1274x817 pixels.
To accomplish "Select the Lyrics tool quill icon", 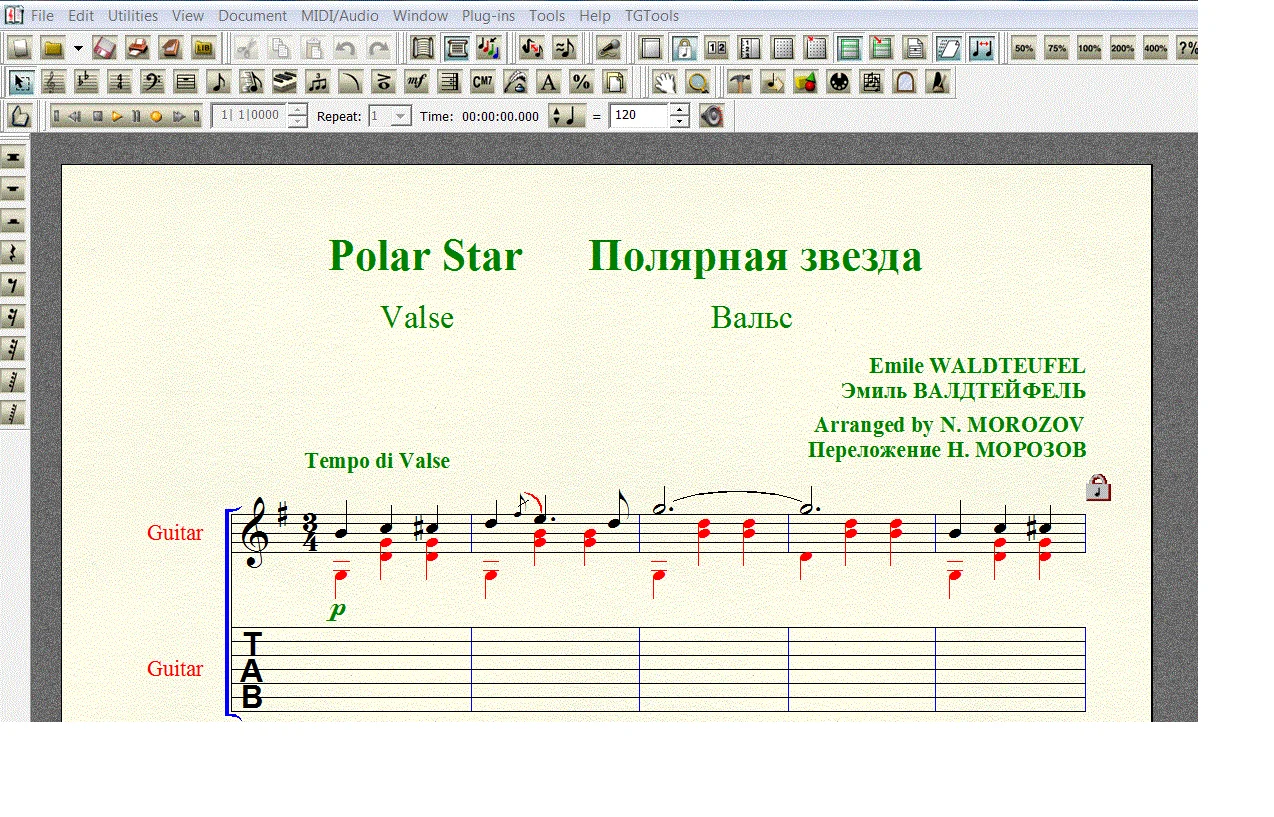I will tap(515, 81).
